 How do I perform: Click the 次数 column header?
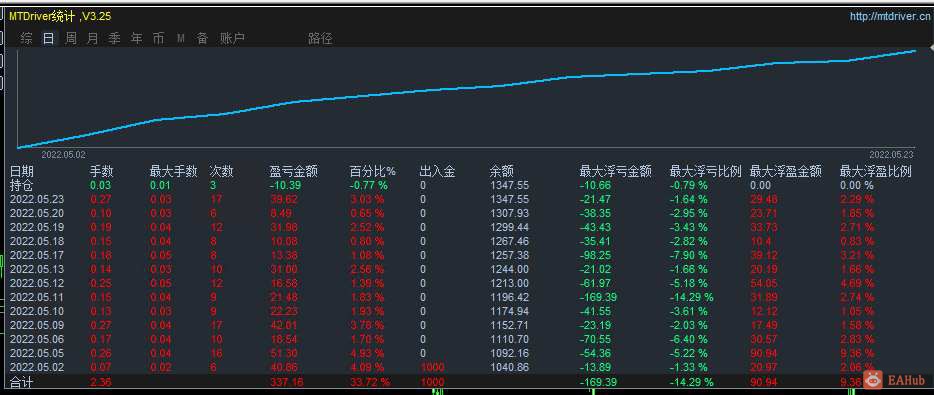pos(222,172)
